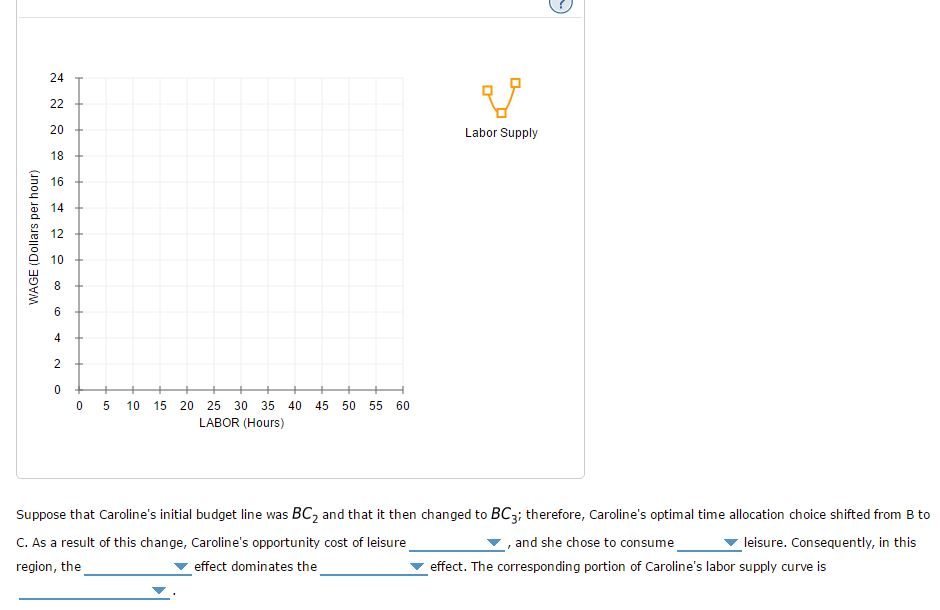
Task: Click the top-right square of the Labor Supply icon
Action: click(516, 82)
